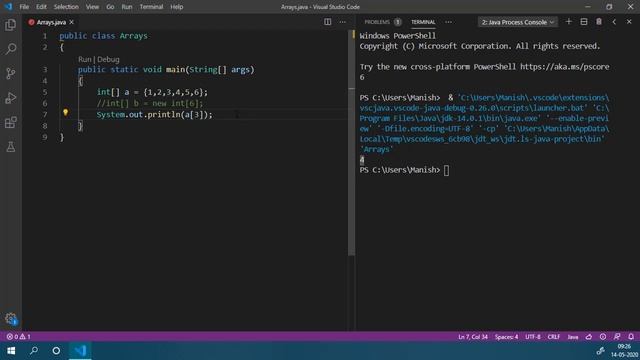Open the File menu

click(24, 7)
